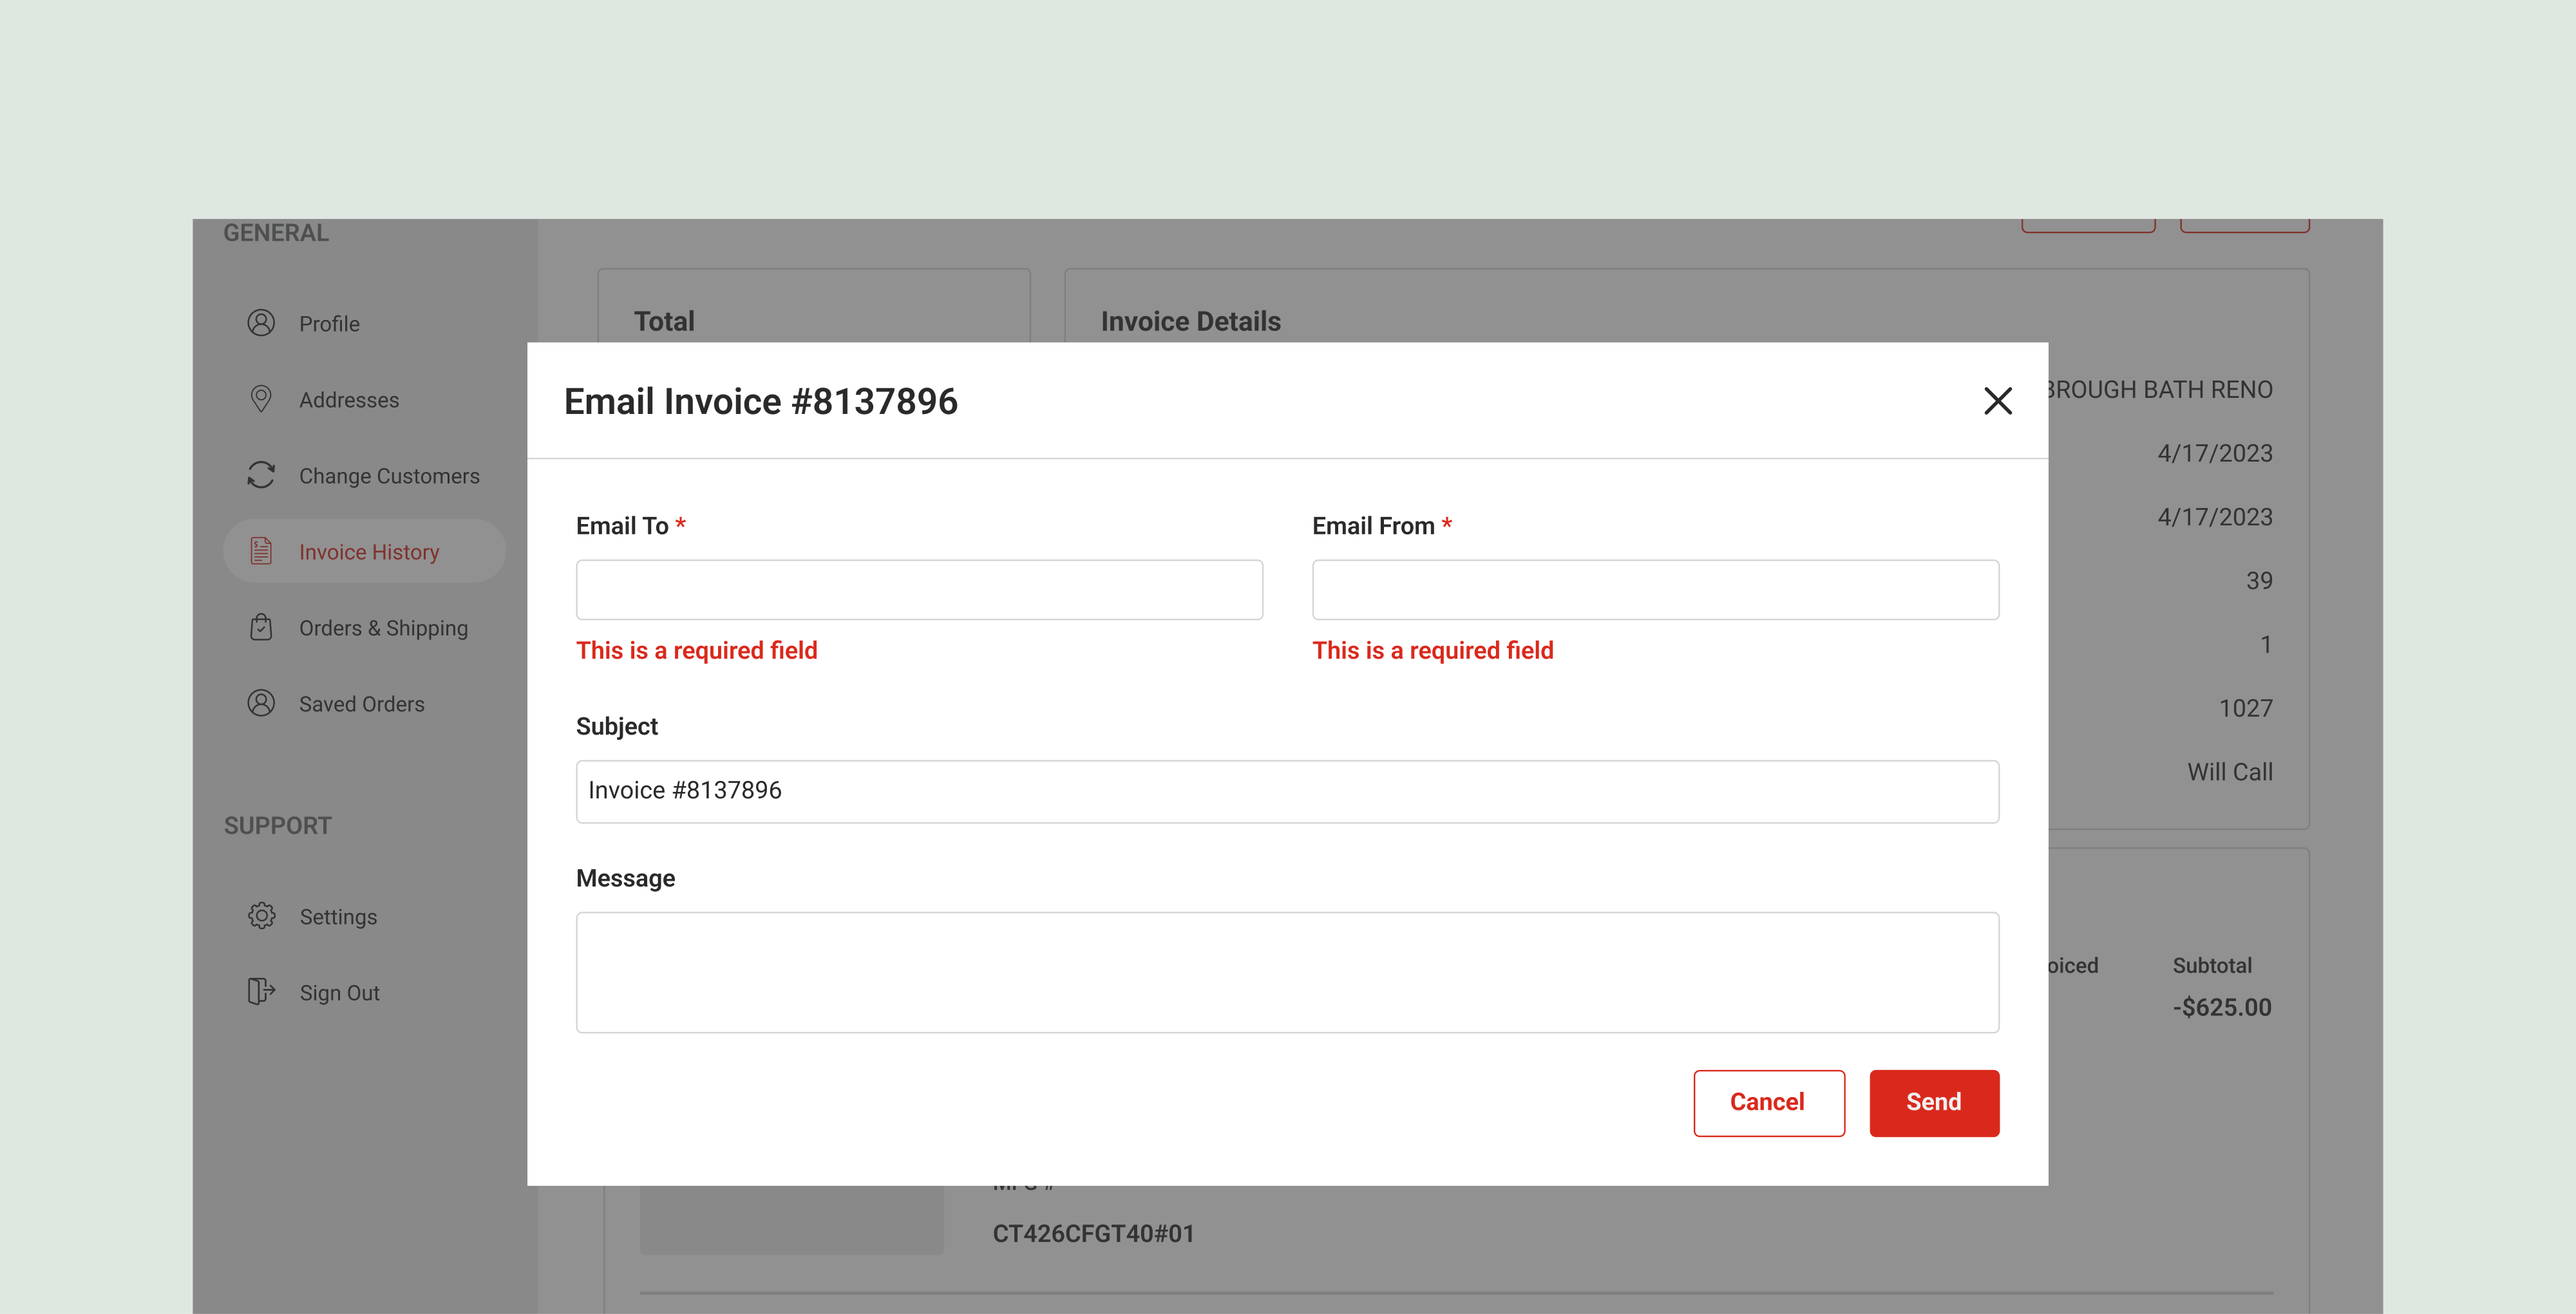
Task: Click the Invoice History document icon
Action: [261, 551]
